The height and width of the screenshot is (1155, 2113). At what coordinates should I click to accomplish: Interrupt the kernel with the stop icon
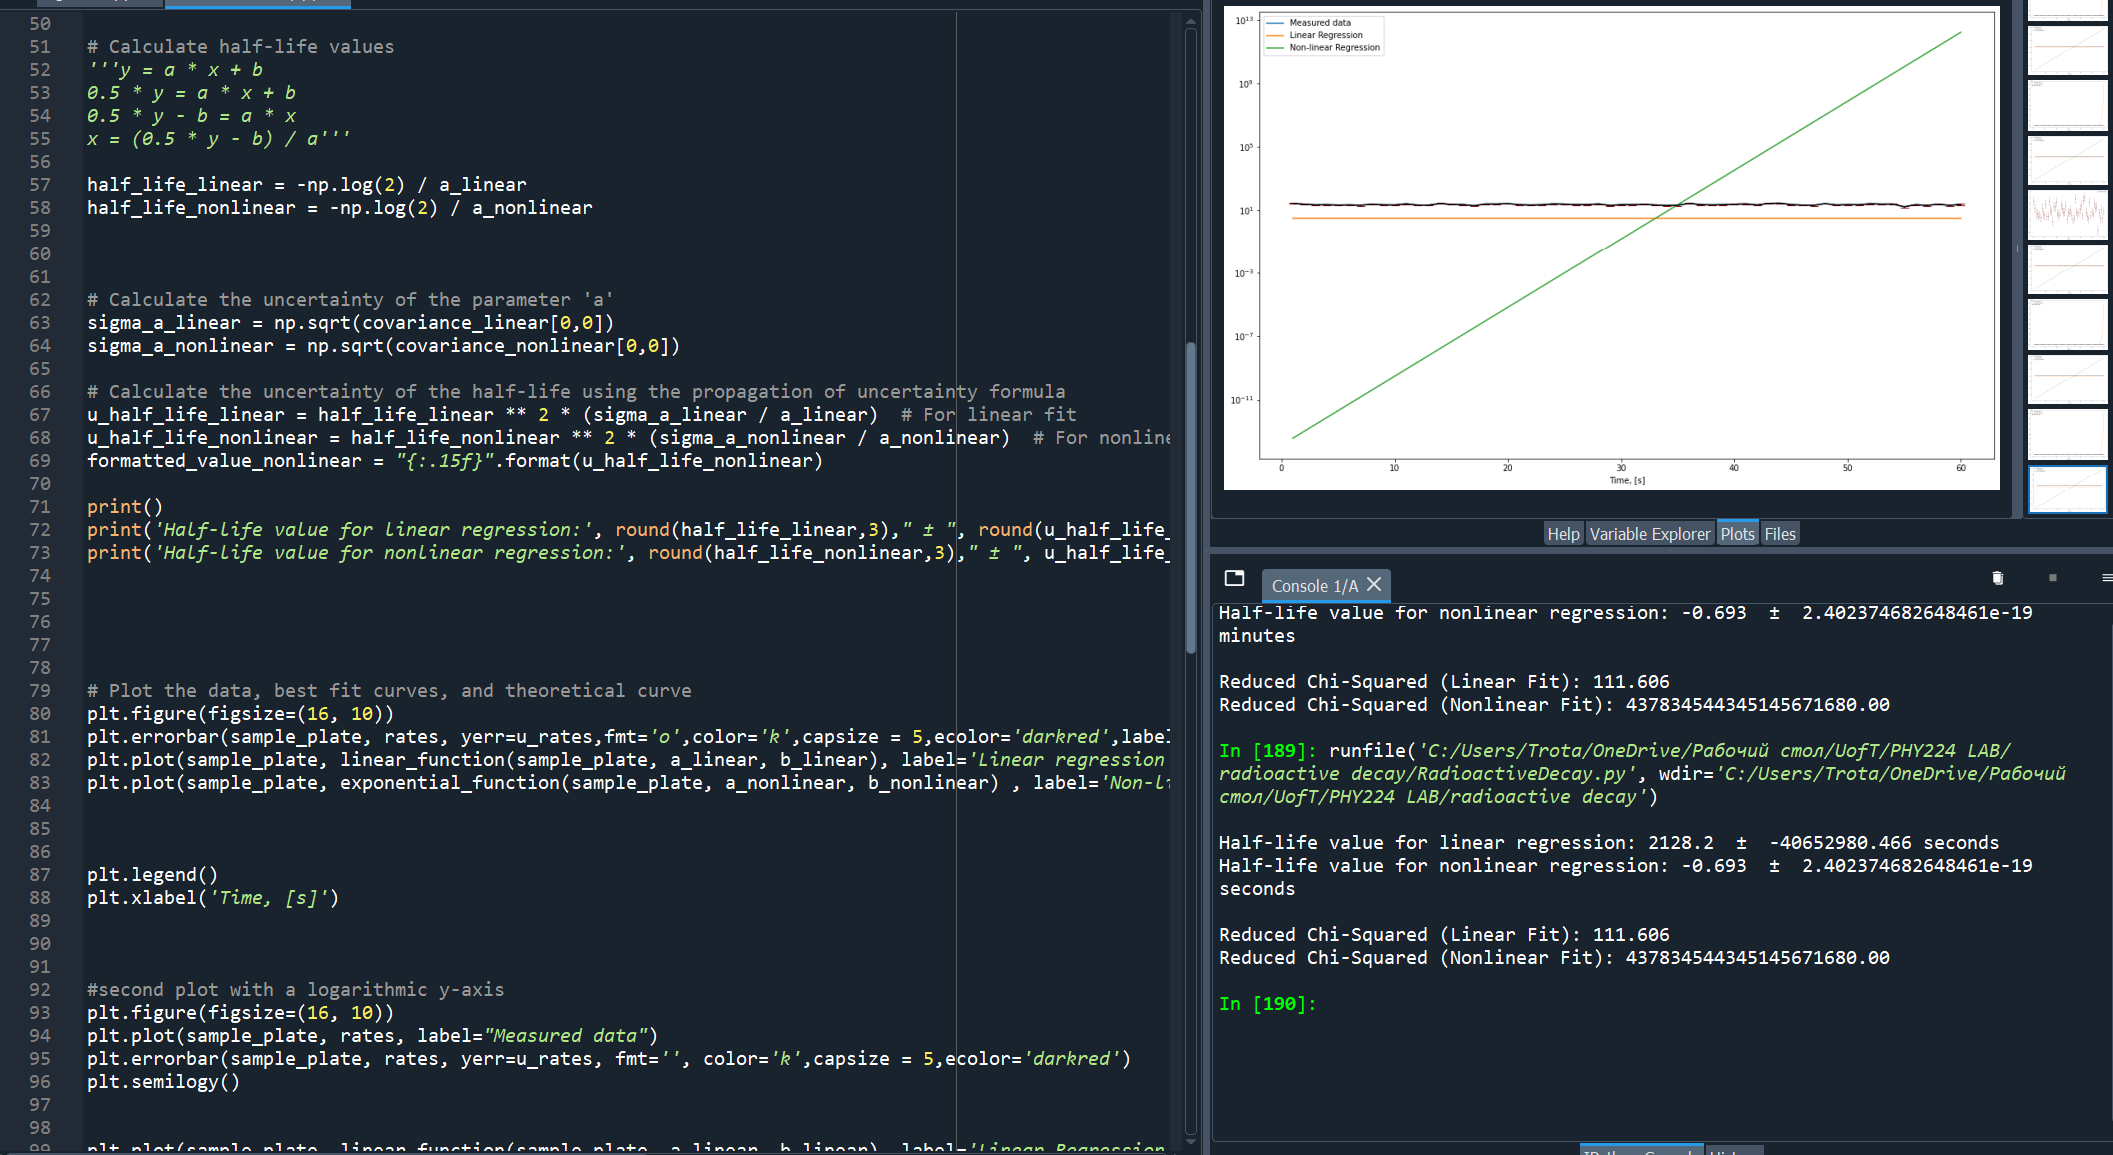[x=2052, y=578]
